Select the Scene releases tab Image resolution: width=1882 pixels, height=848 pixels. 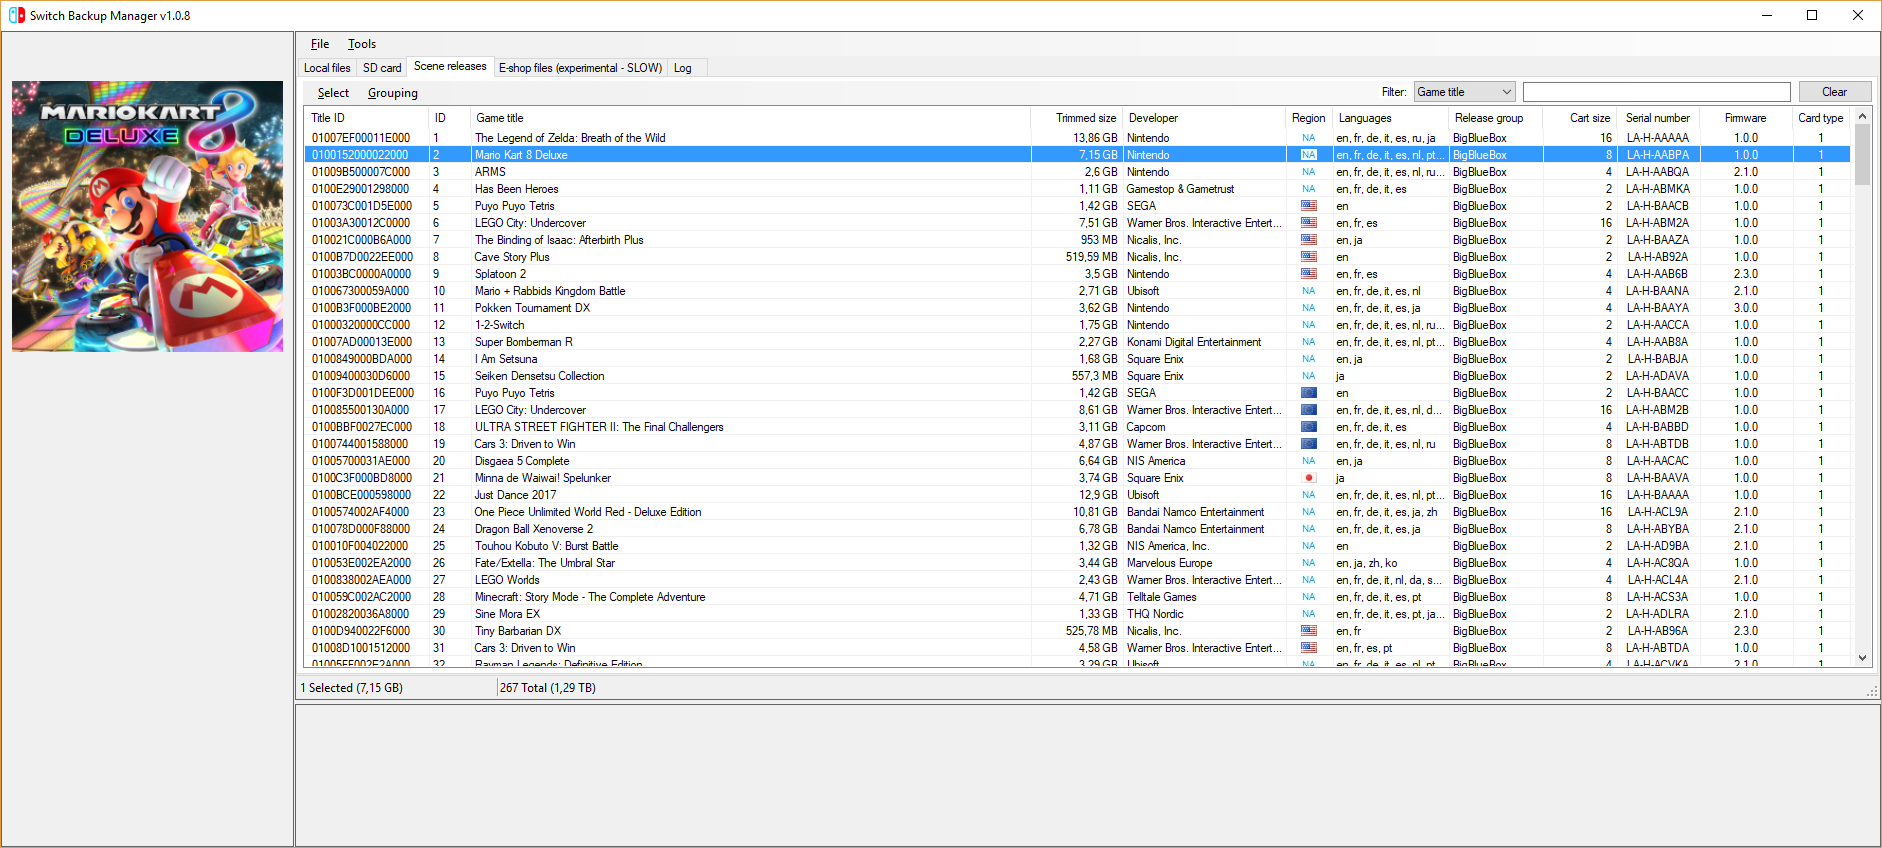click(450, 66)
